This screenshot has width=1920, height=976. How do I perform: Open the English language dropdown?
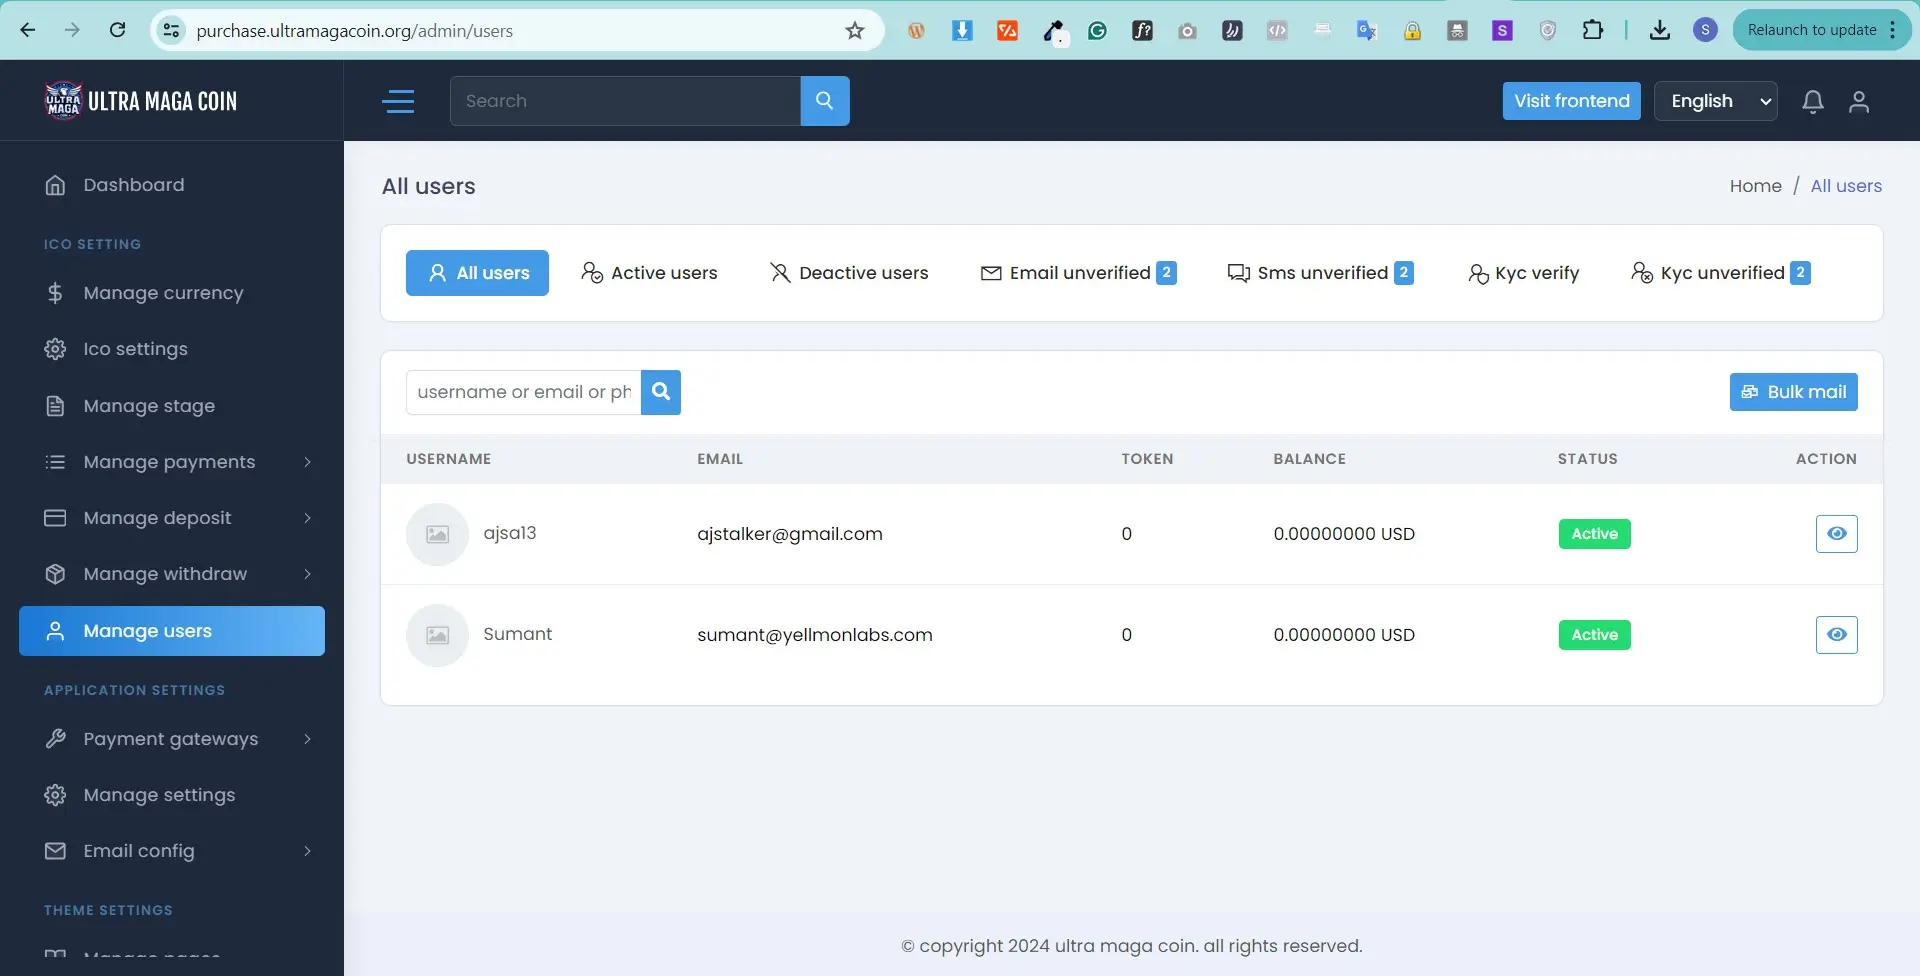(1715, 101)
